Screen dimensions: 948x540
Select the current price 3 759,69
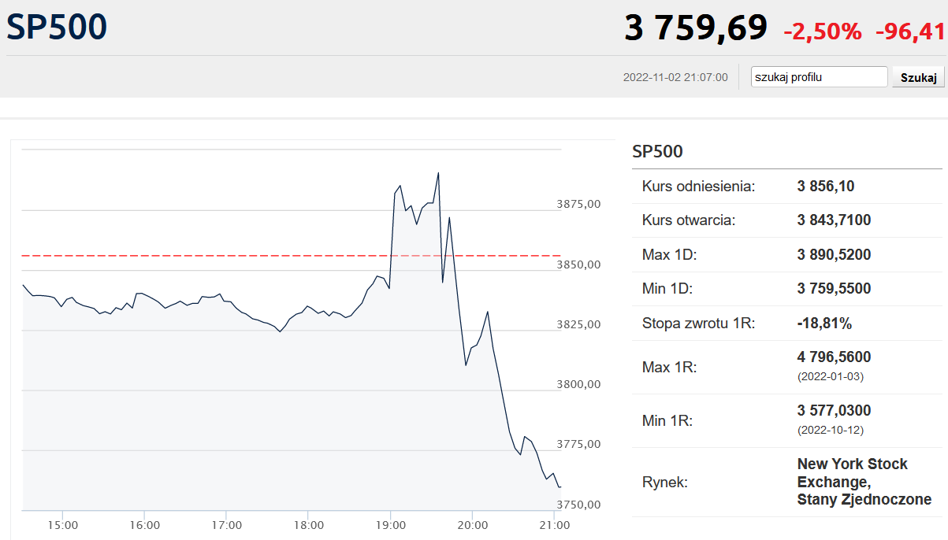[x=695, y=28]
